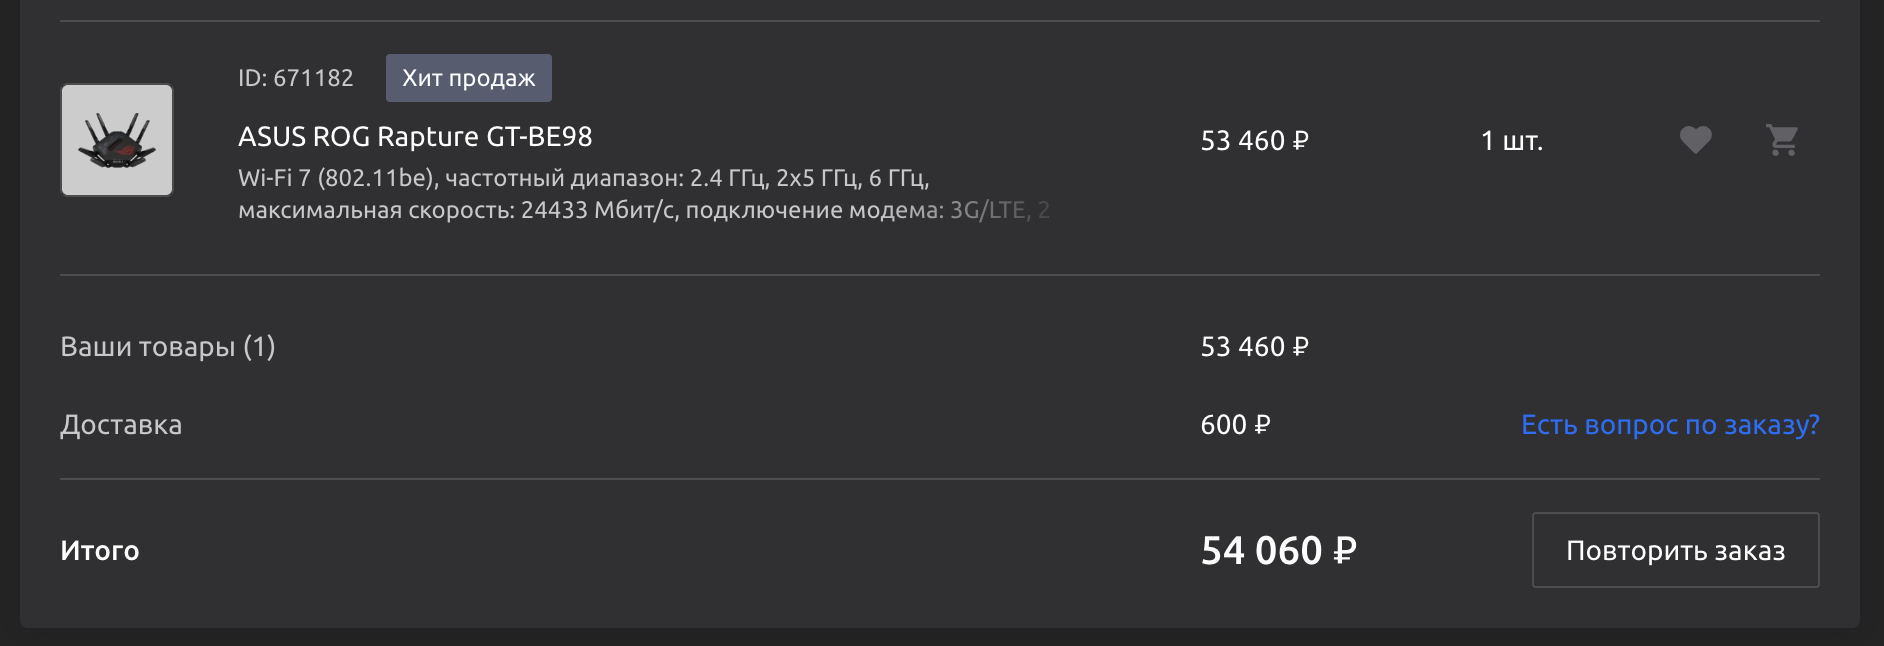The width and height of the screenshot is (1884, 646).
Task: Click the '1 шт.' quantity label
Action: tap(1512, 141)
